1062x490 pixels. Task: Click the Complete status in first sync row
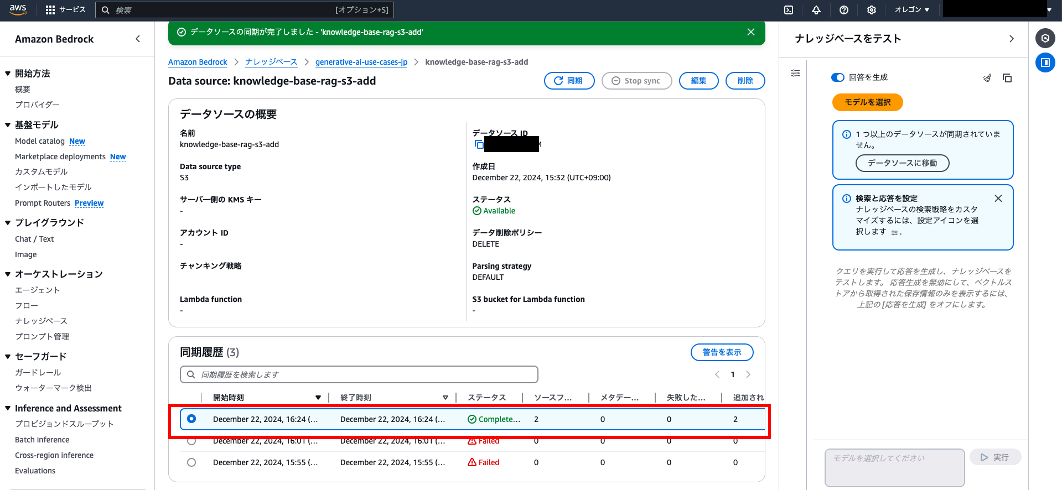tap(494, 419)
